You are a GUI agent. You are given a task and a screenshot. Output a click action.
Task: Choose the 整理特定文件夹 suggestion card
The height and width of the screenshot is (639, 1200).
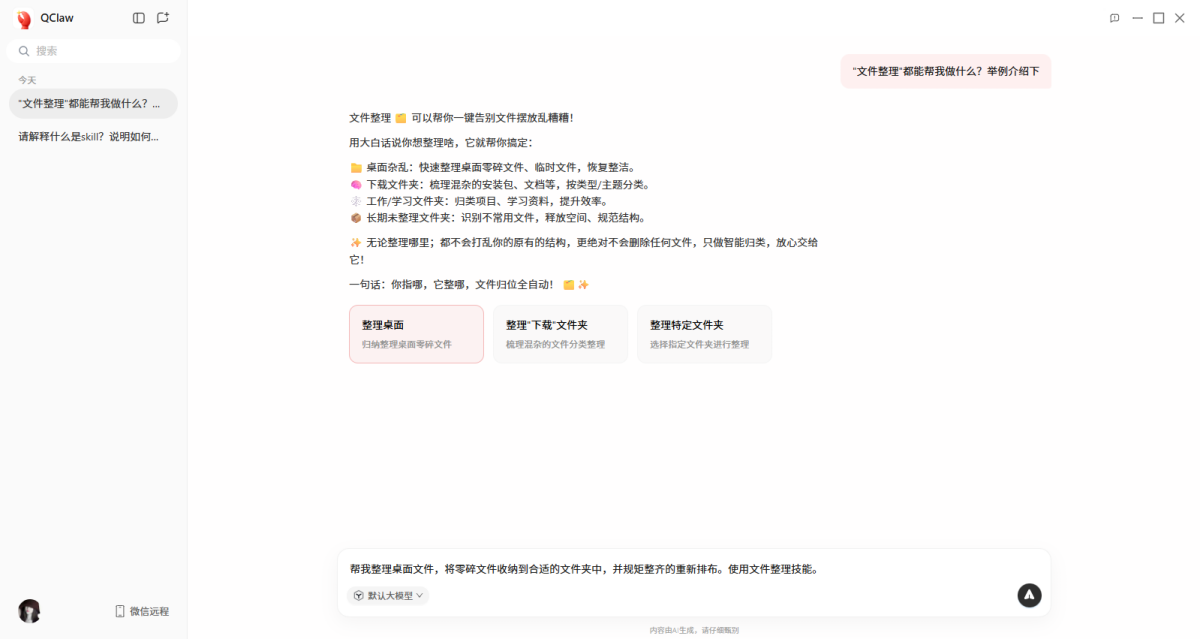(x=704, y=334)
